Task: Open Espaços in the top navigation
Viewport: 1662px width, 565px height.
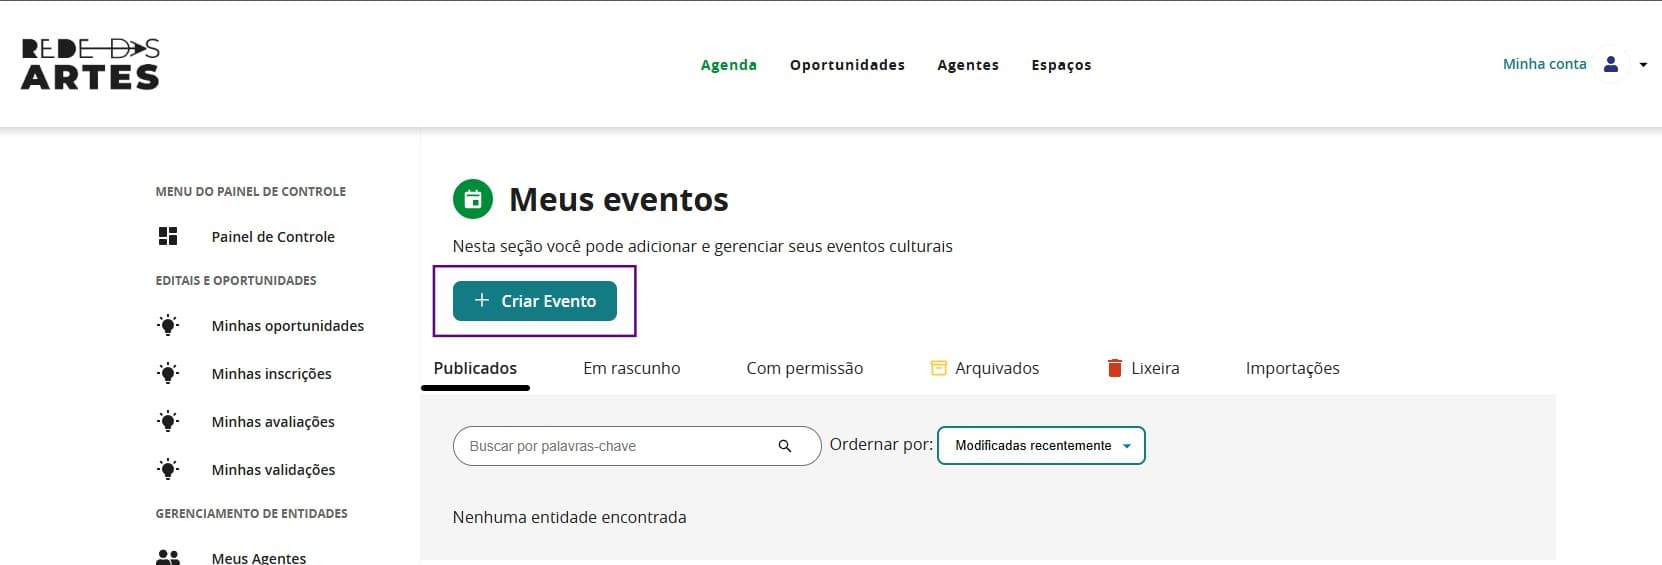Action: [x=1061, y=65]
